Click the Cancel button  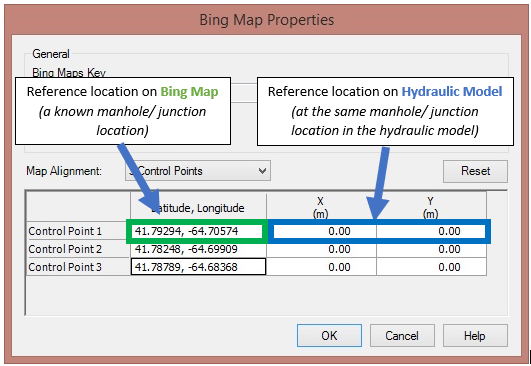point(402,336)
